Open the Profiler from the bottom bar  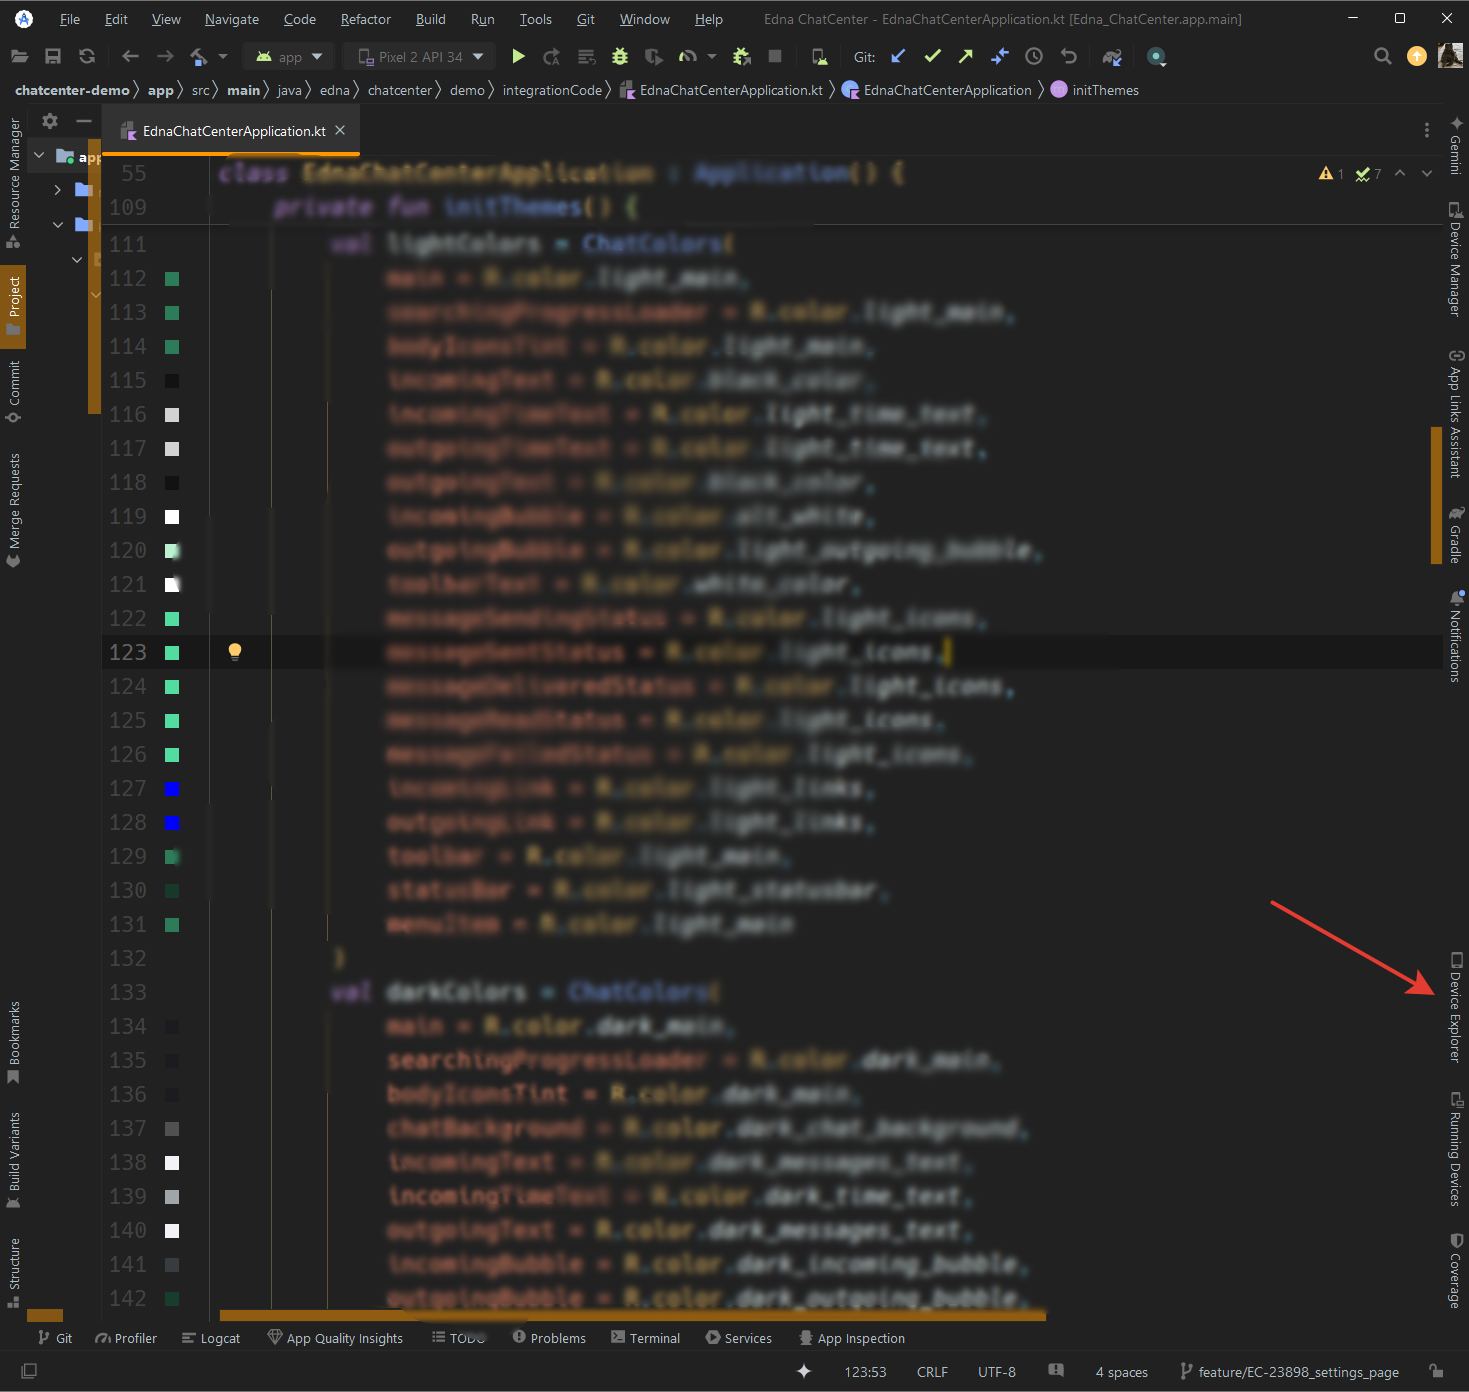(125, 1337)
